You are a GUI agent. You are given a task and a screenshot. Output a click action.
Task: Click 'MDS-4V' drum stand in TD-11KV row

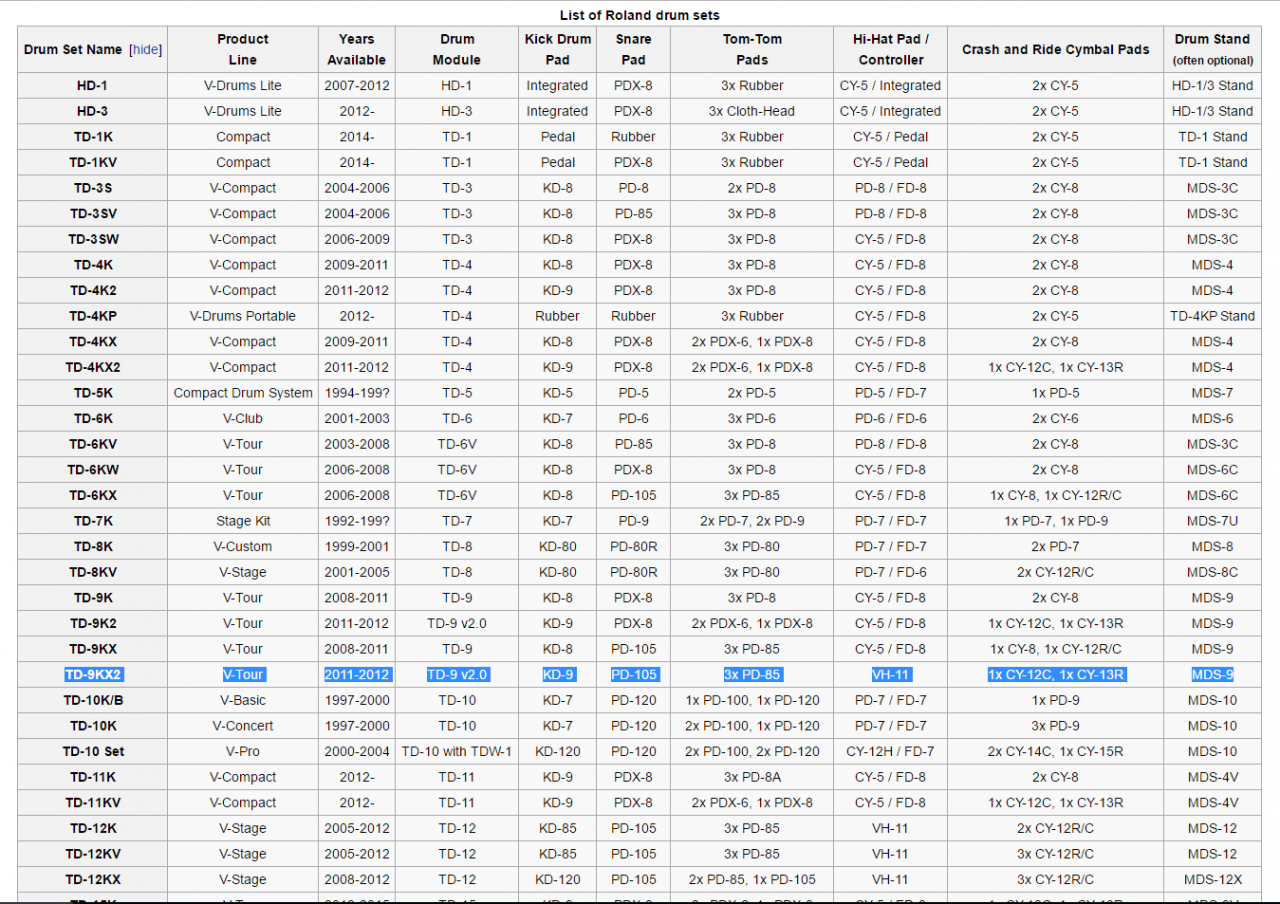(x=1212, y=803)
